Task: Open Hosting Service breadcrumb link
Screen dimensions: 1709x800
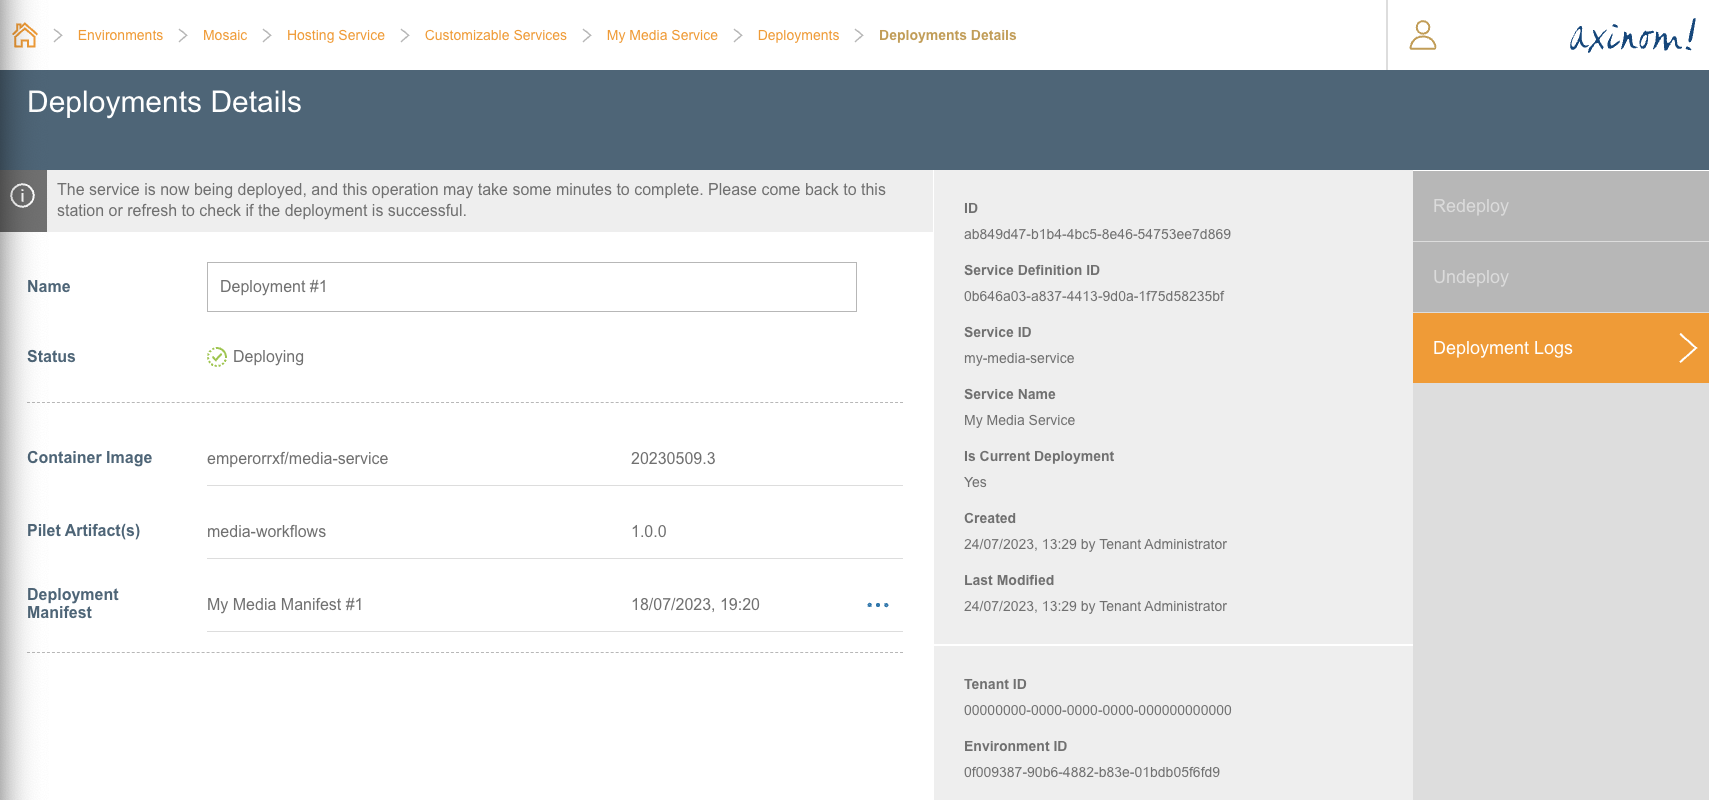Action: 335,36
